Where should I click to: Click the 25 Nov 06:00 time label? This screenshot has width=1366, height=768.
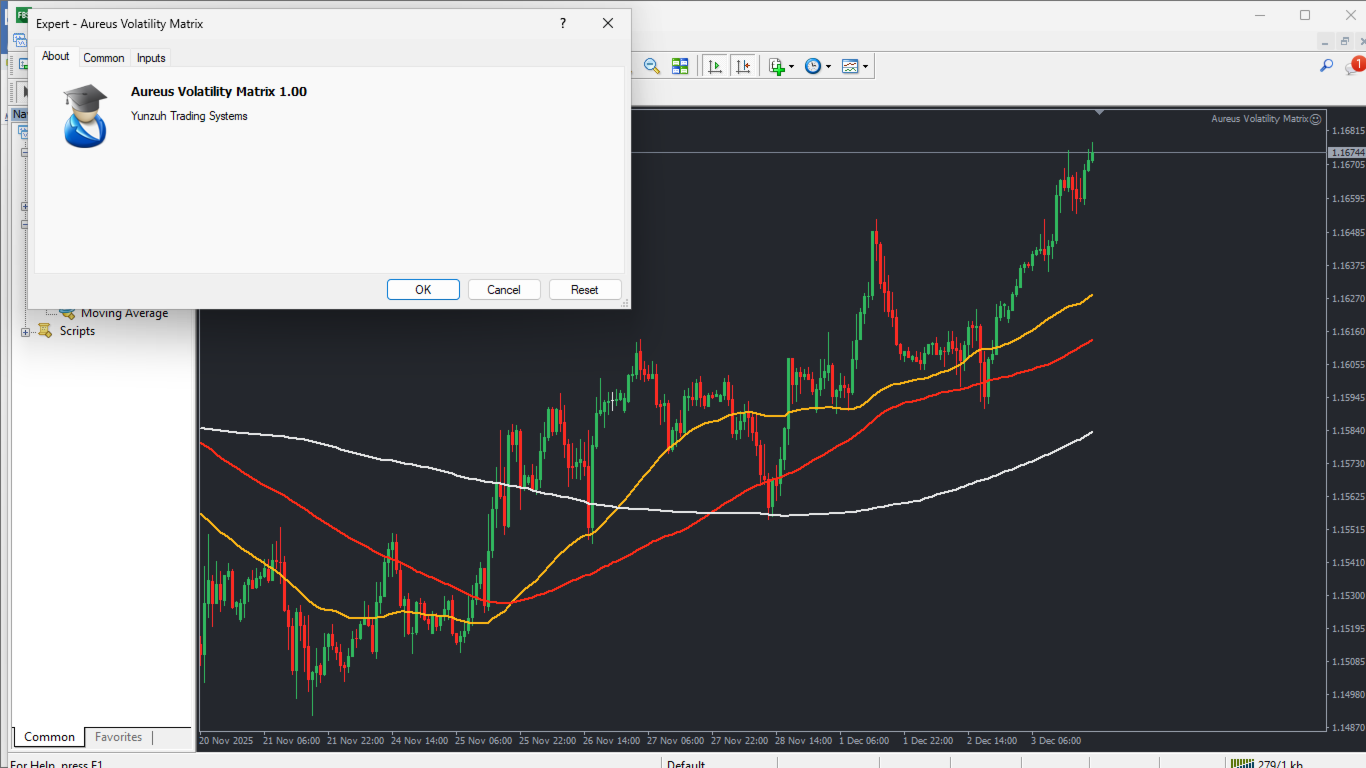coord(484,741)
